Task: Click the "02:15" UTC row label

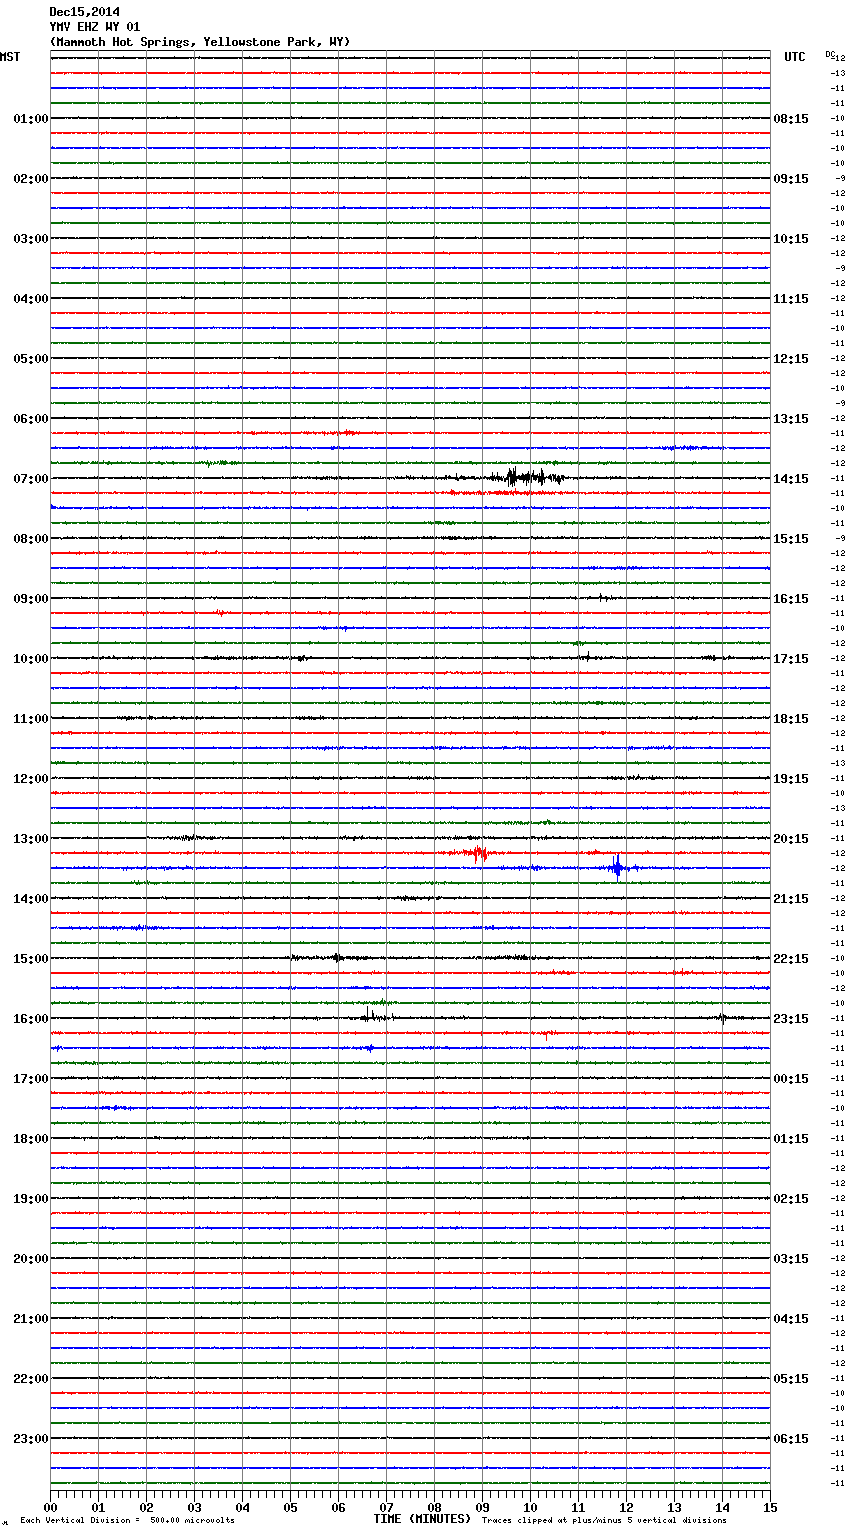Action: [791, 1199]
